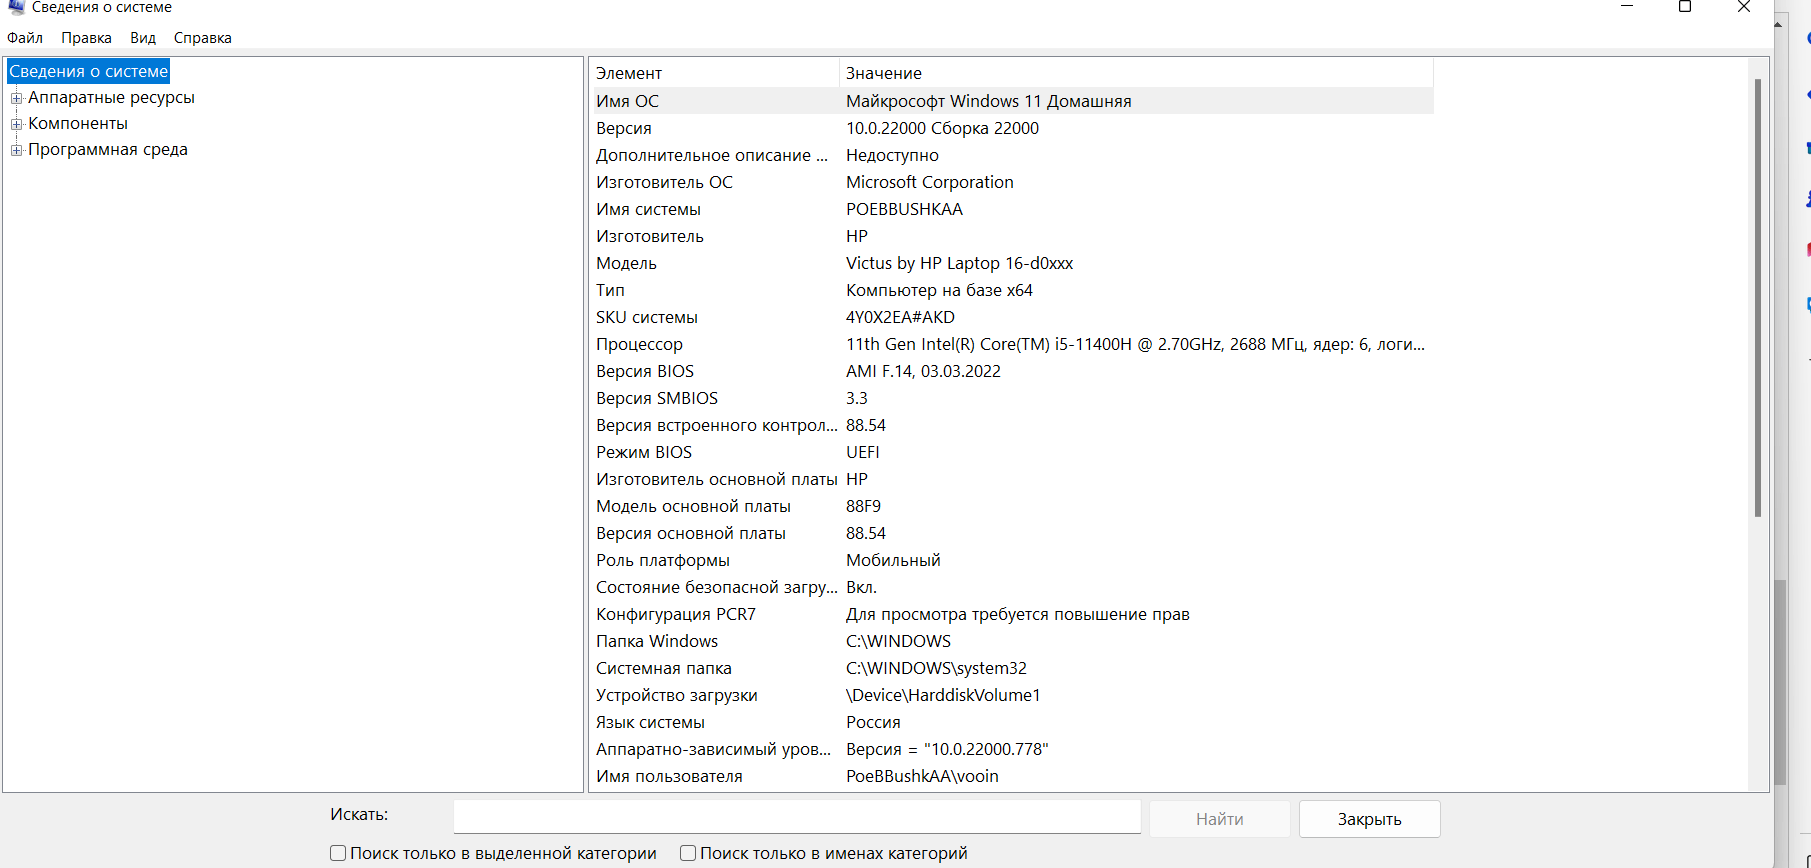Select the Режим BIOS row
The width and height of the screenshot is (1811, 868).
point(1013,452)
